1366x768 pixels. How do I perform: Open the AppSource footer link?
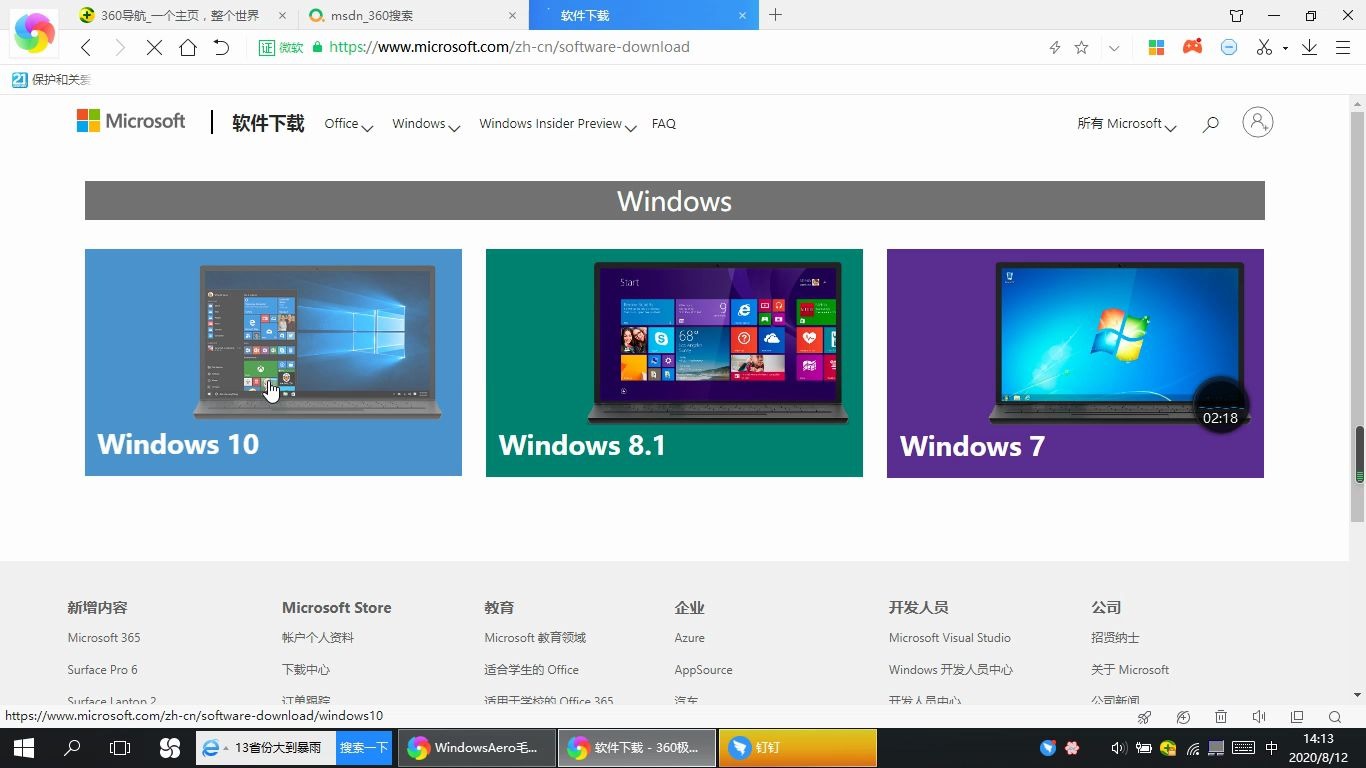pyautogui.click(x=703, y=670)
